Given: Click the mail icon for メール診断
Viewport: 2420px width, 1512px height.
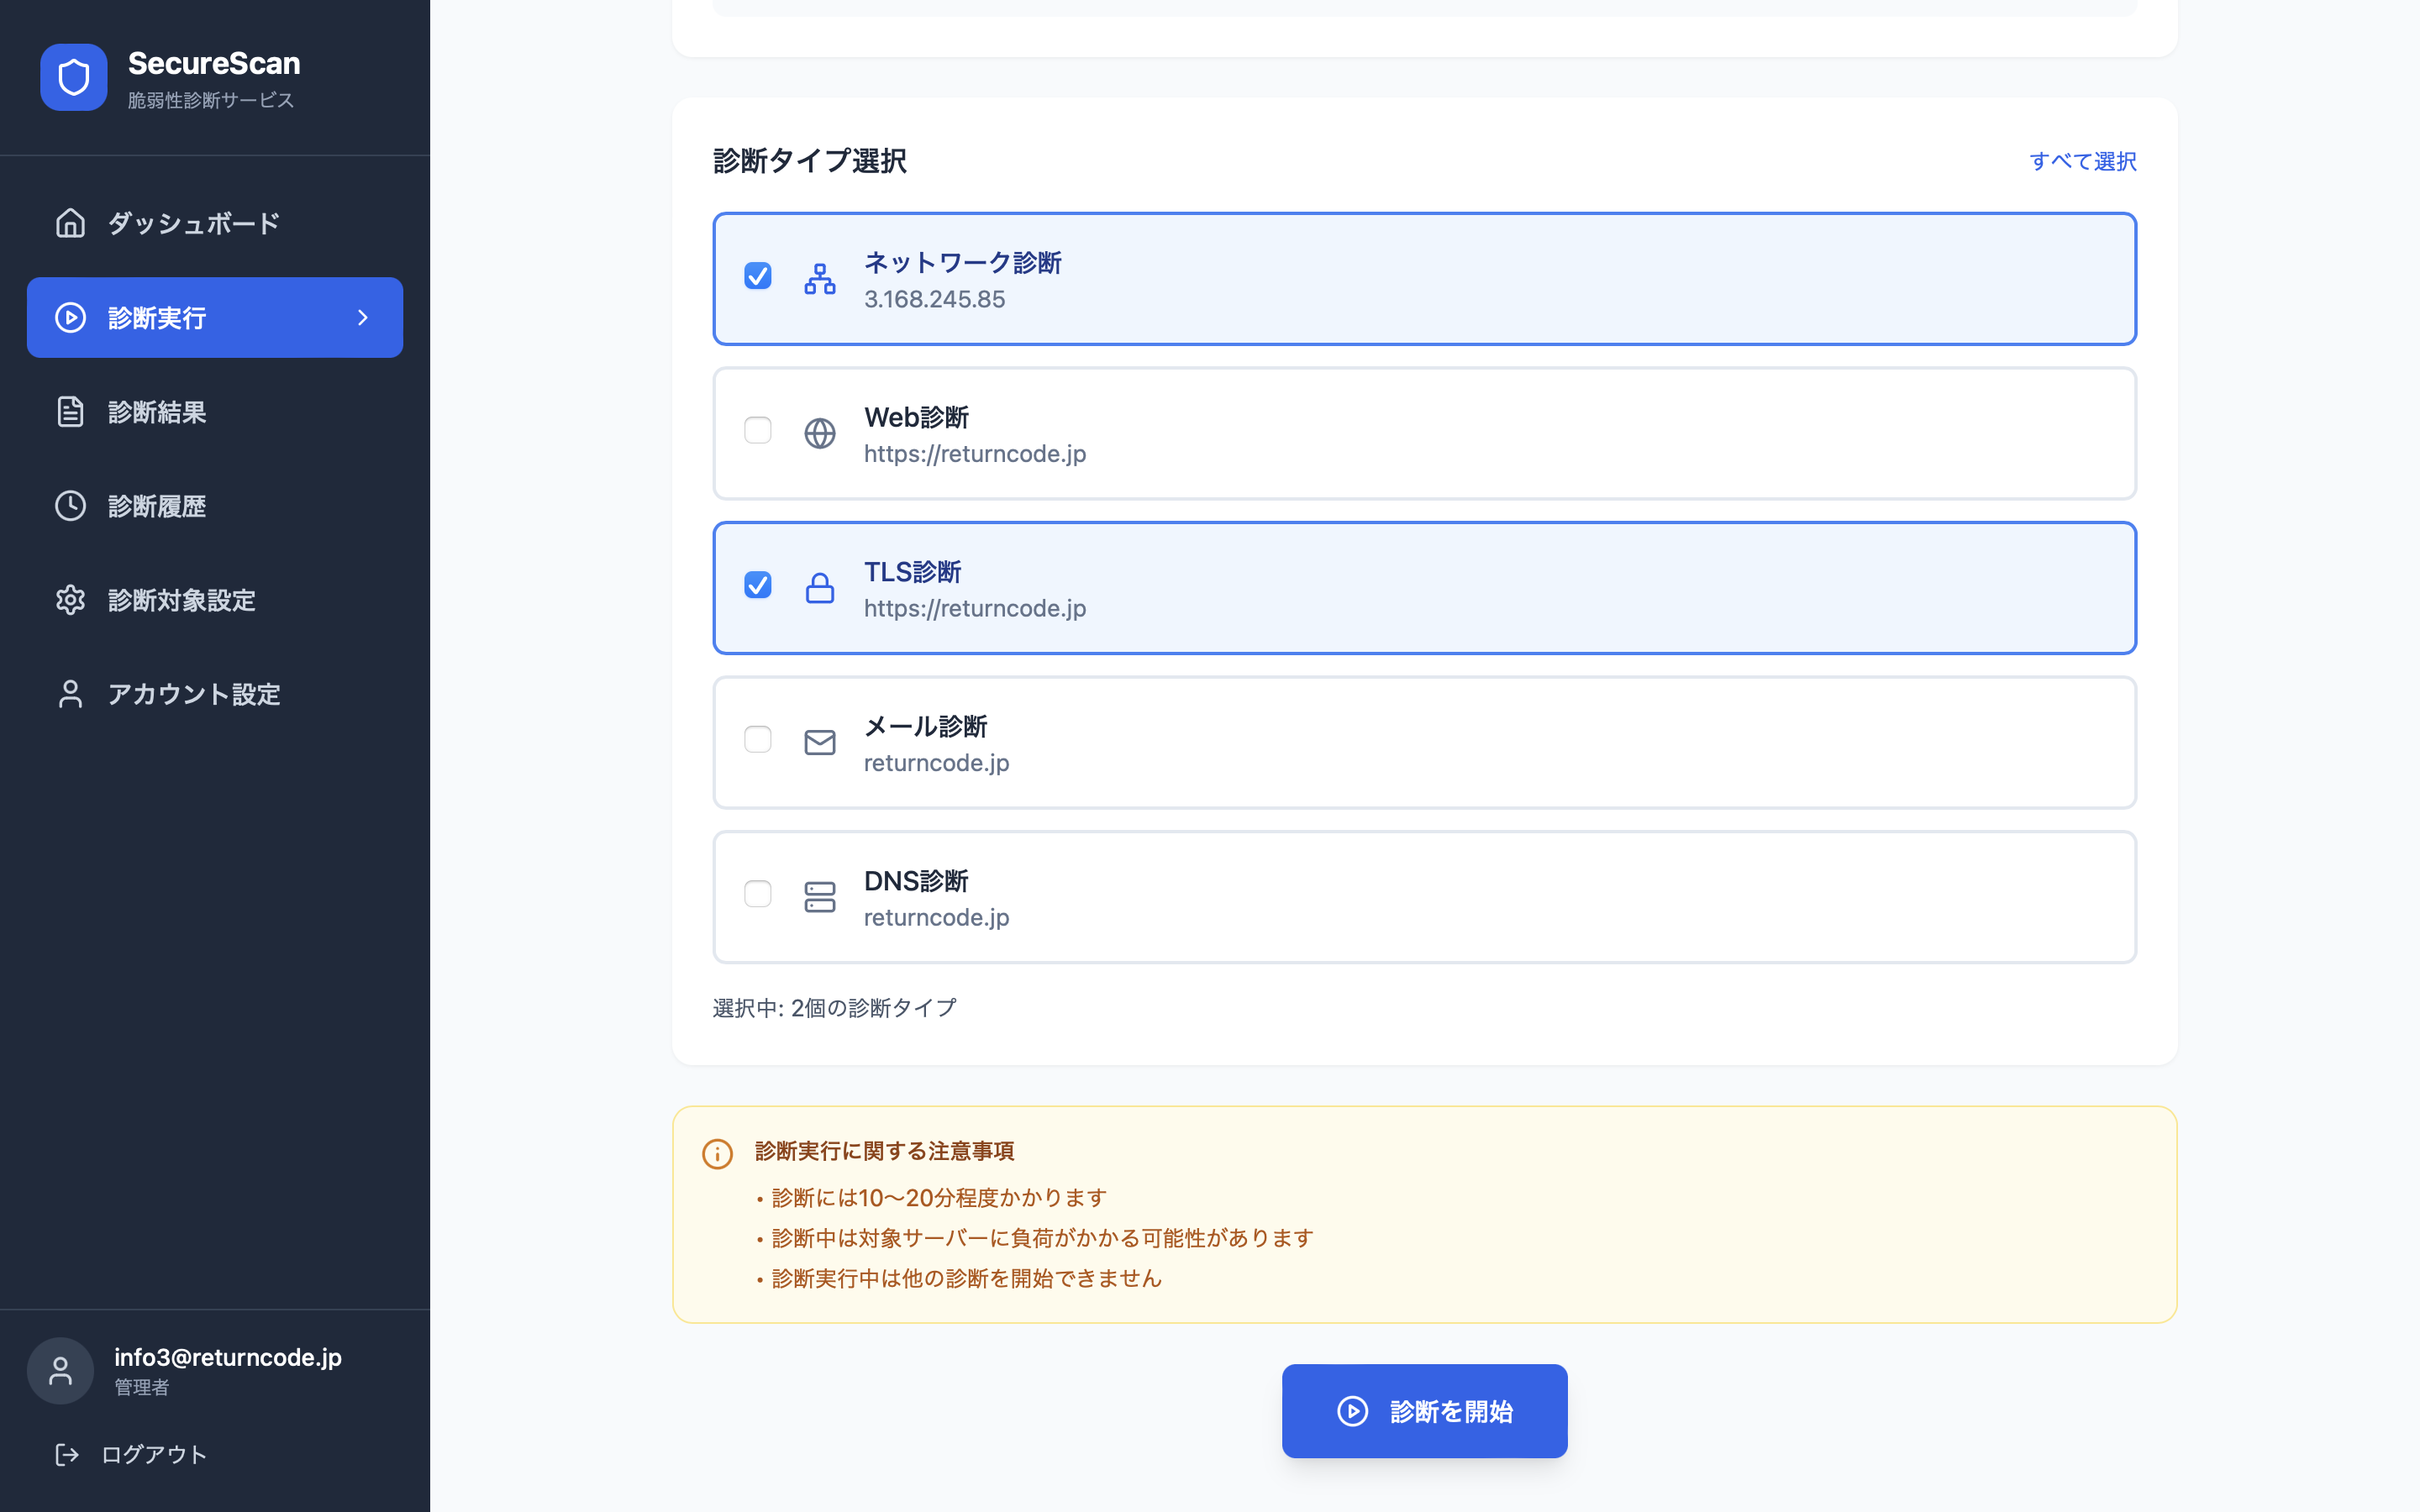Looking at the screenshot, I should [x=820, y=742].
